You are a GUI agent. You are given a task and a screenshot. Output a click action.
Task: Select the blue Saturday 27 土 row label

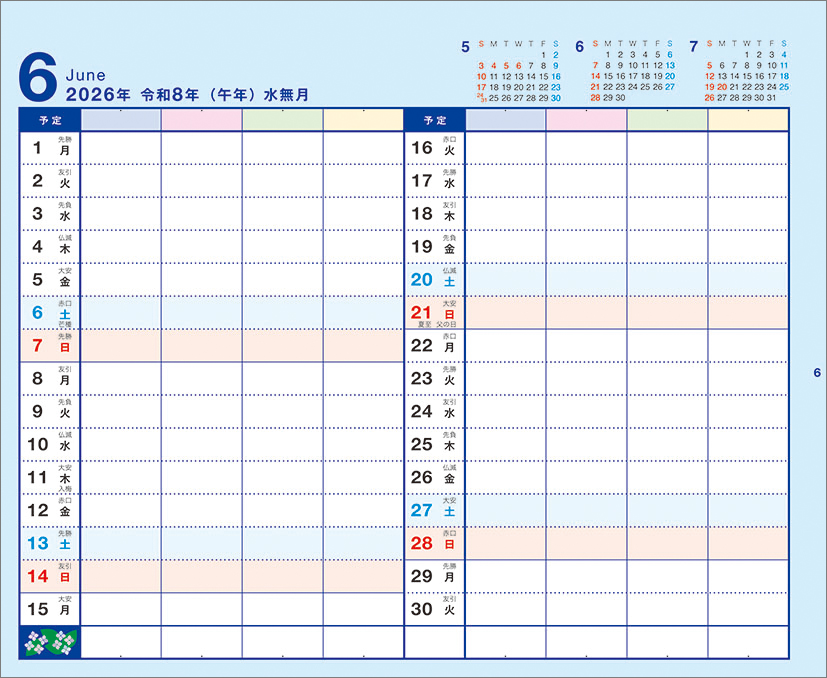435,510
